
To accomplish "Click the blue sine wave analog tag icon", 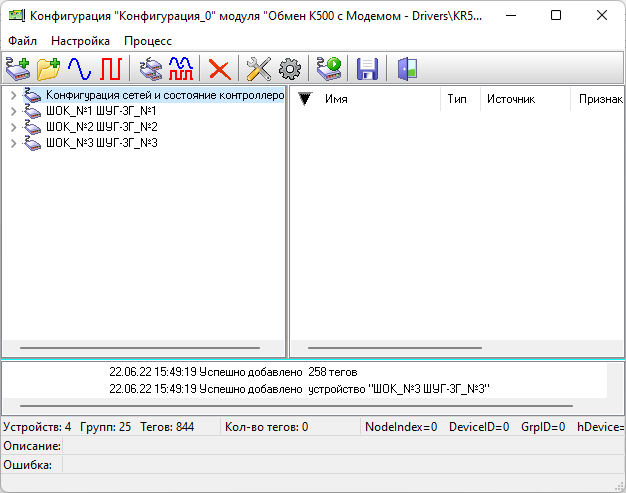I will tap(79, 69).
